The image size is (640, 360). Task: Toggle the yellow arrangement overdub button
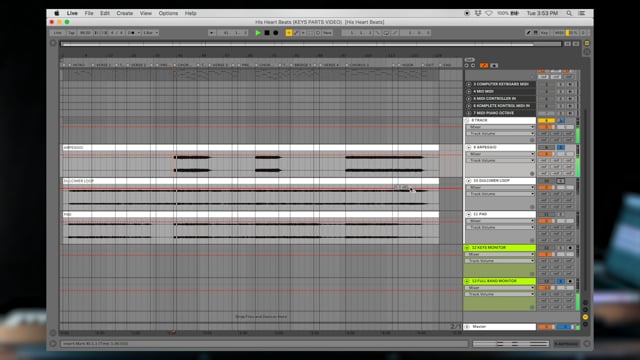(289, 33)
